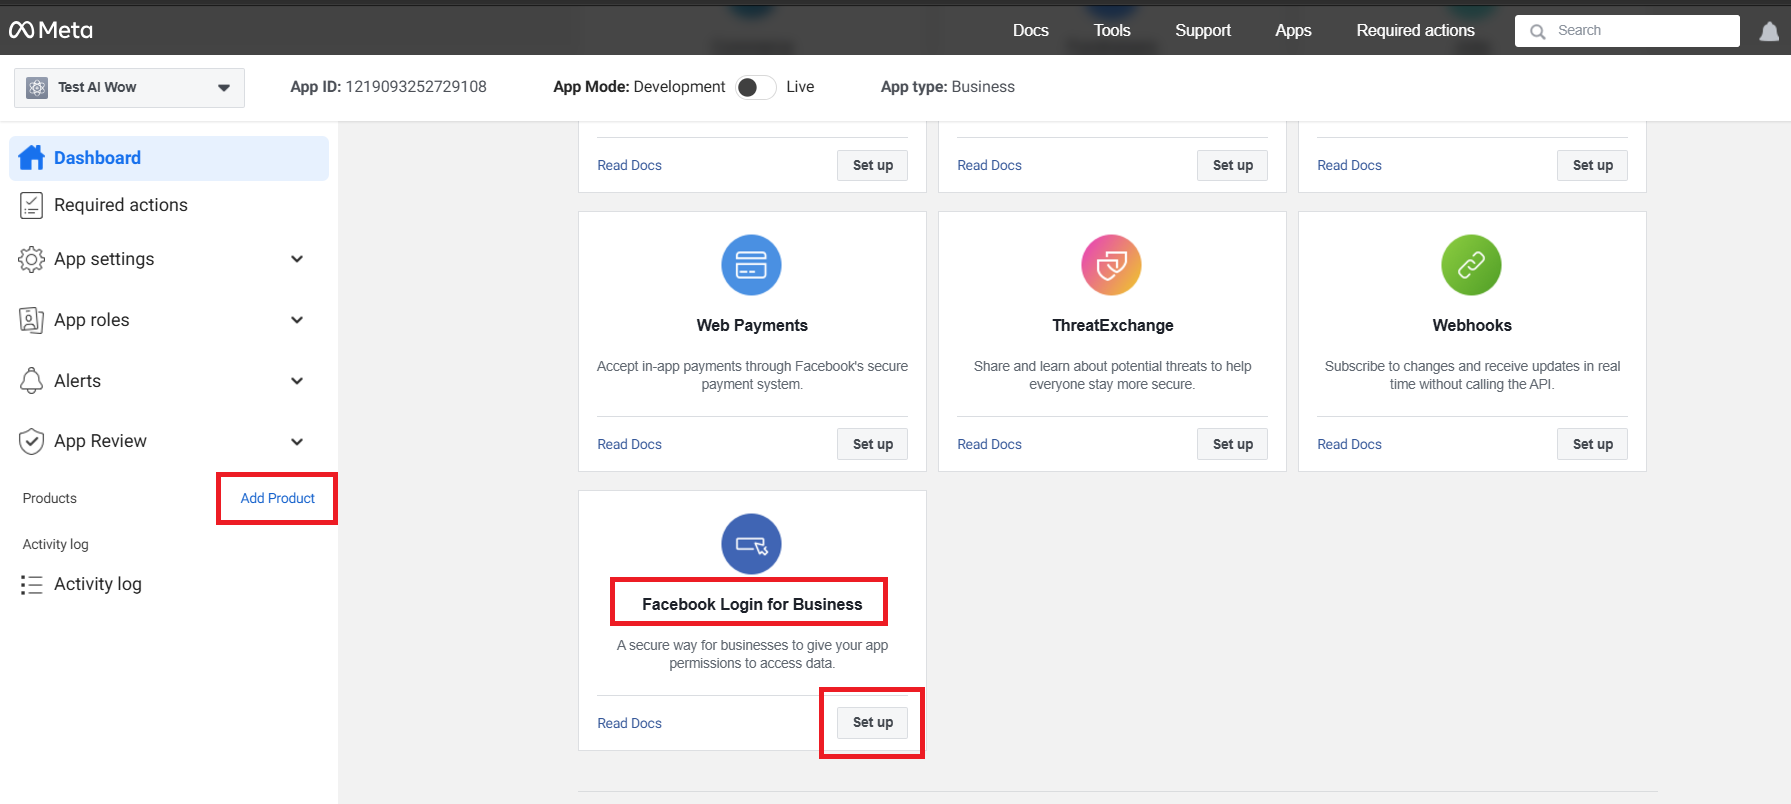
Task: Open Required actions in top bar
Action: (1415, 30)
